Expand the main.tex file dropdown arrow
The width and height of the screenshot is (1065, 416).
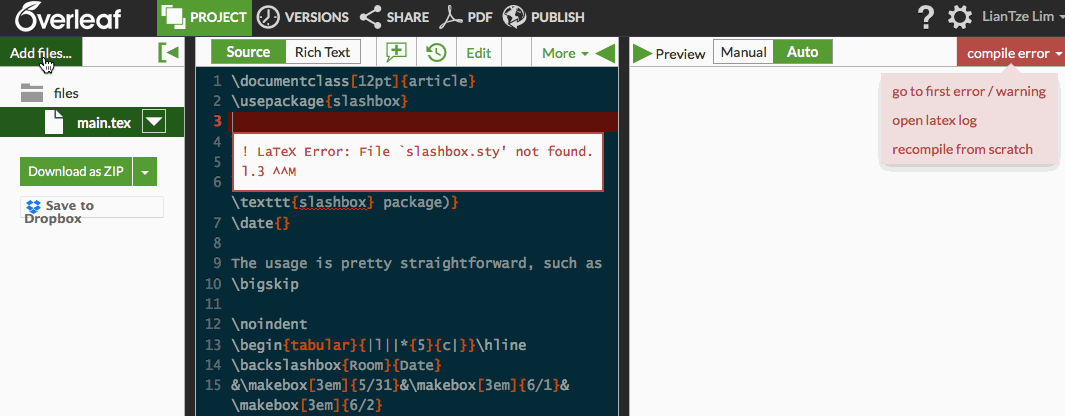pyautogui.click(x=153, y=123)
